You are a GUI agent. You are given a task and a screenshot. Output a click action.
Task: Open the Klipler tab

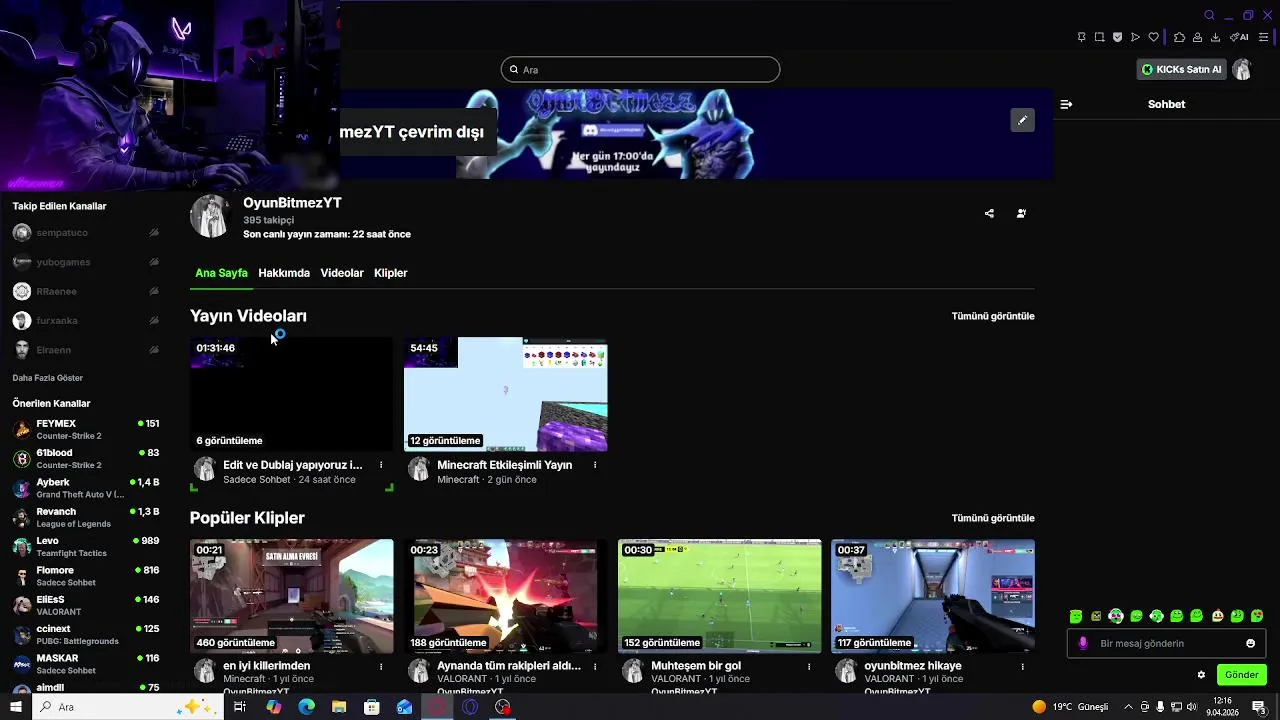click(x=390, y=273)
